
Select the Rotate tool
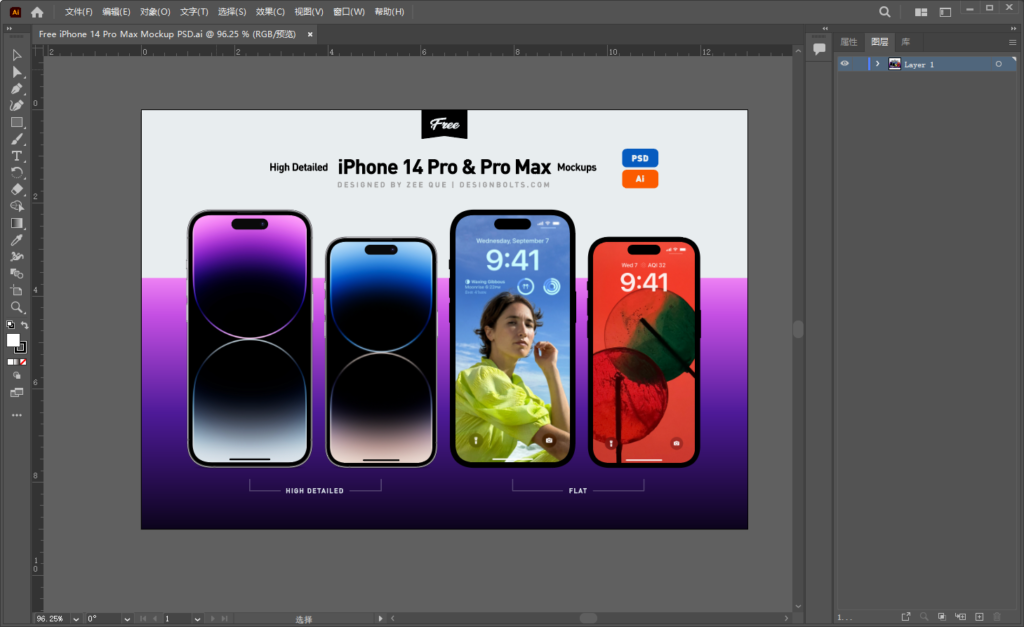pyautogui.click(x=17, y=172)
